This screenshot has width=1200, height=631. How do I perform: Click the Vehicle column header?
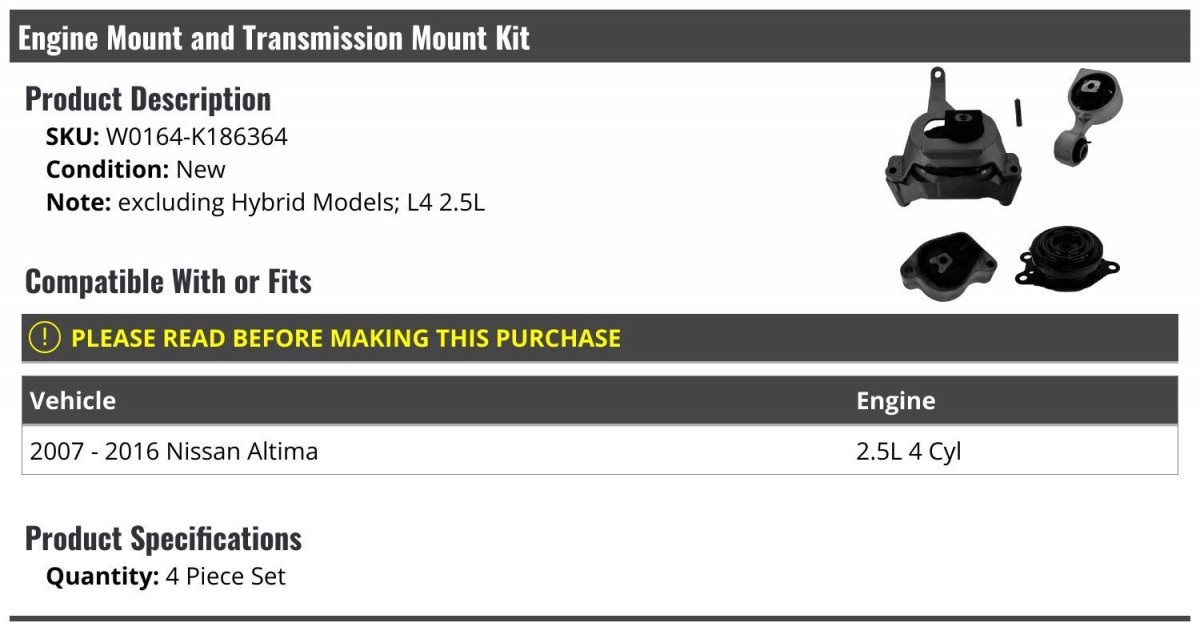tap(73, 401)
